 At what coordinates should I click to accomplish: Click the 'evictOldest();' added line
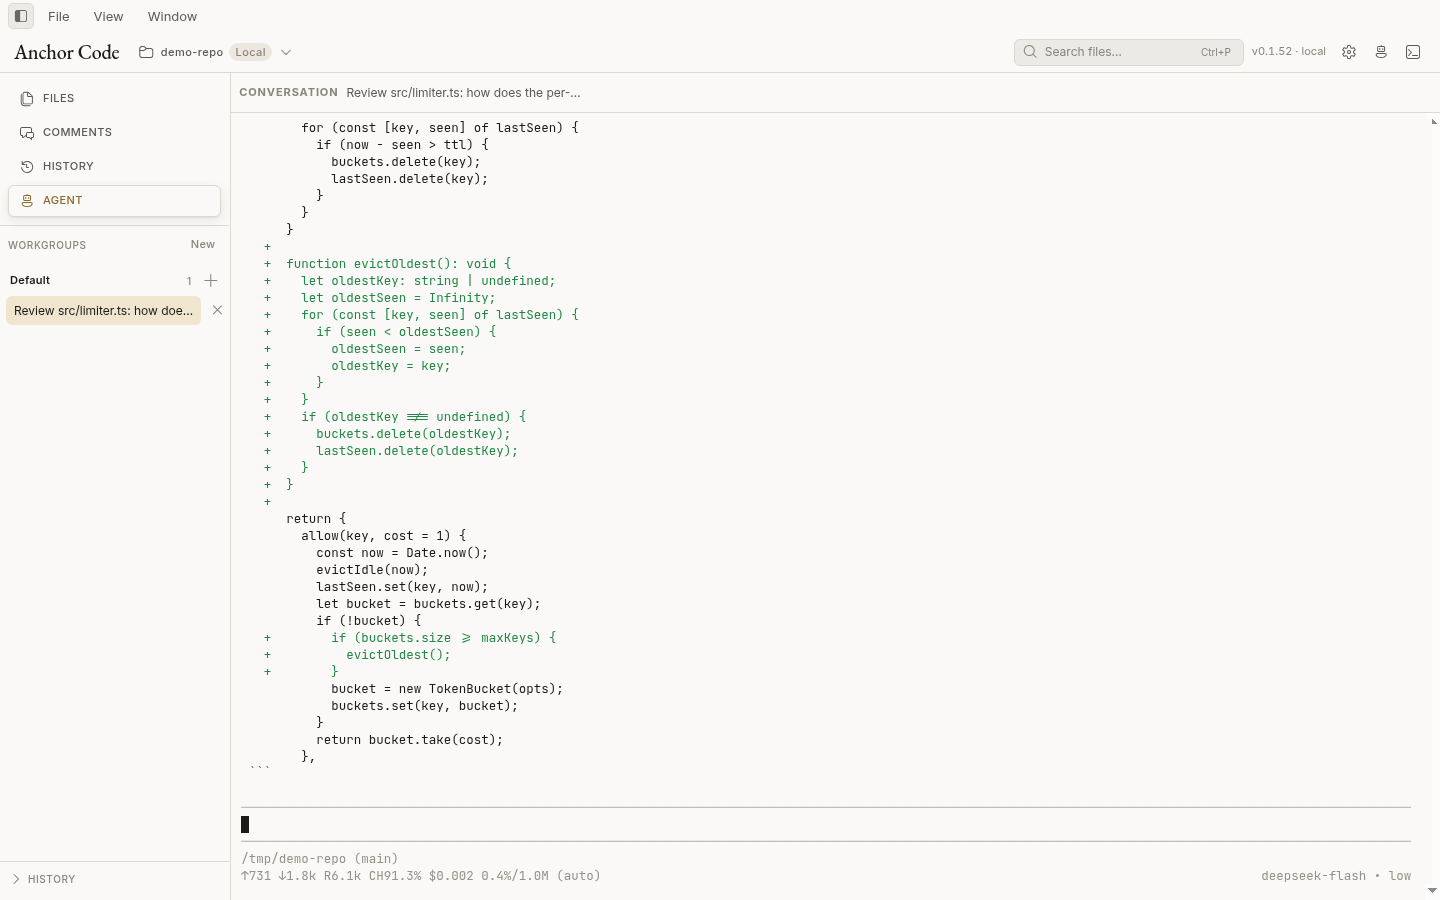coord(399,655)
